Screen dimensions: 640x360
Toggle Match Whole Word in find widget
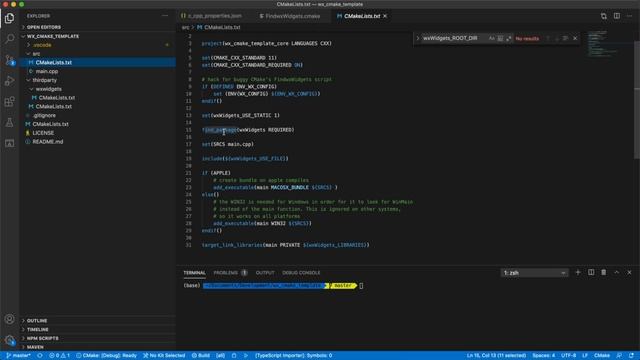pos(500,38)
